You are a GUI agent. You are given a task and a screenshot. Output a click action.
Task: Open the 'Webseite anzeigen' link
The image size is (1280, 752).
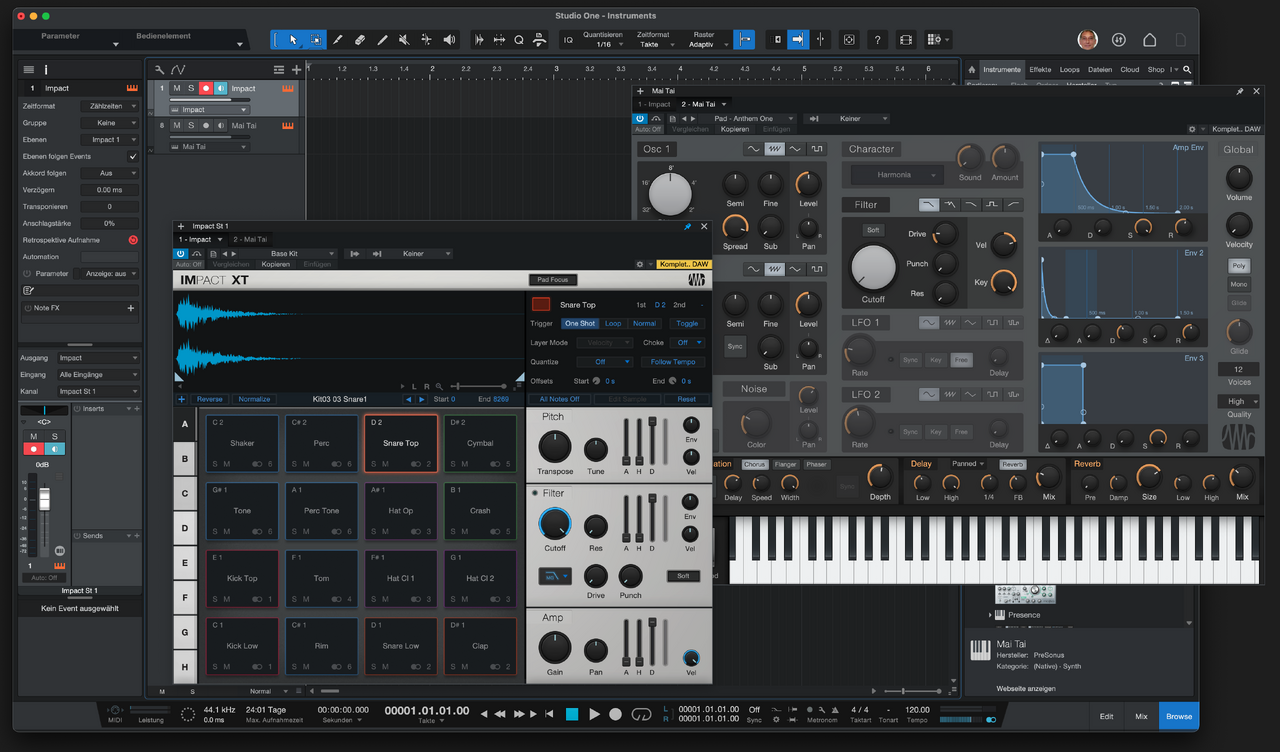[1026, 689]
